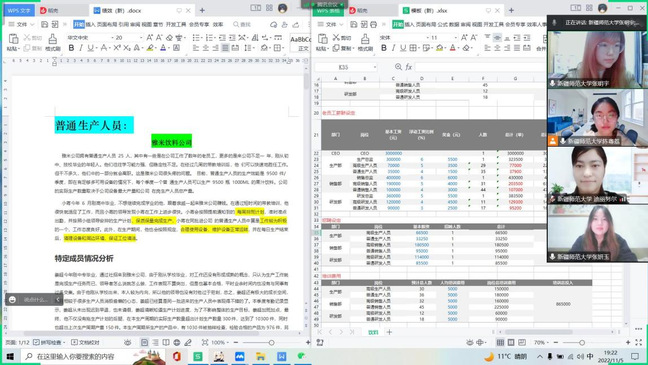Apply yellow text highlight in Word toolbar
Image resolution: width=648 pixels, height=365 pixels.
pos(150,48)
